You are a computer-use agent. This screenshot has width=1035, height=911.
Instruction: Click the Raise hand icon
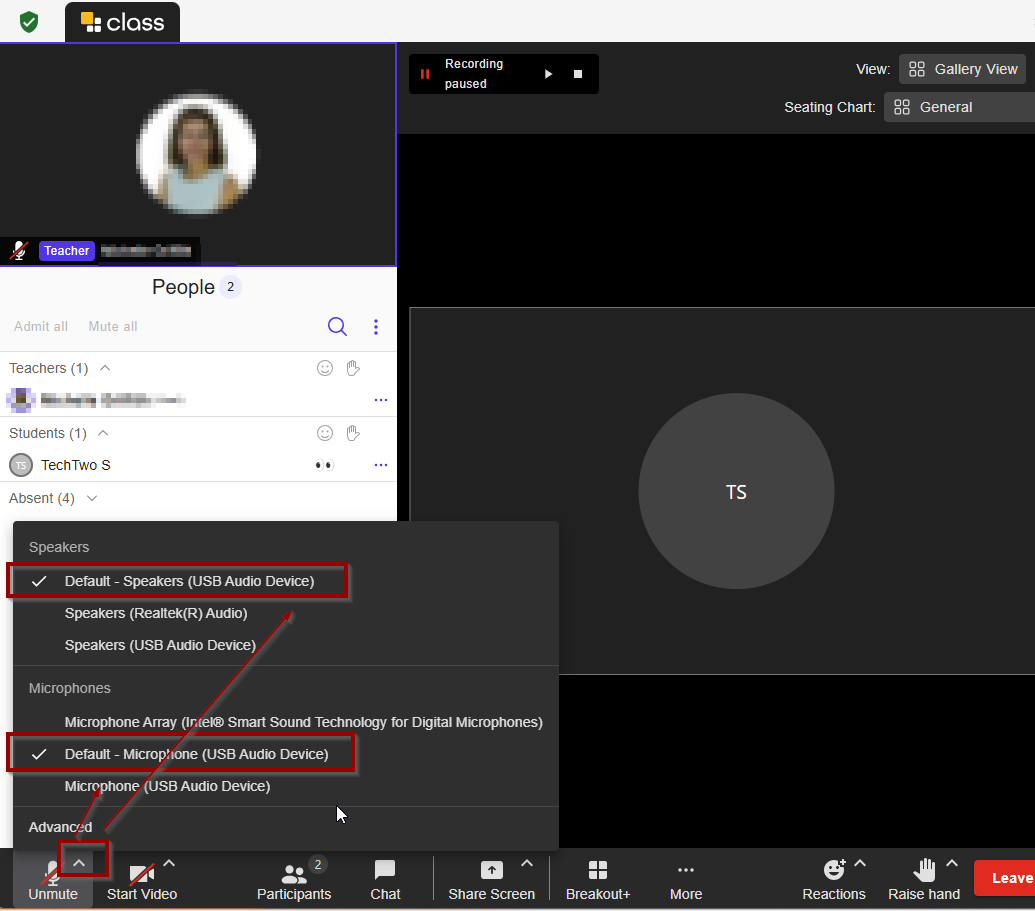924,870
